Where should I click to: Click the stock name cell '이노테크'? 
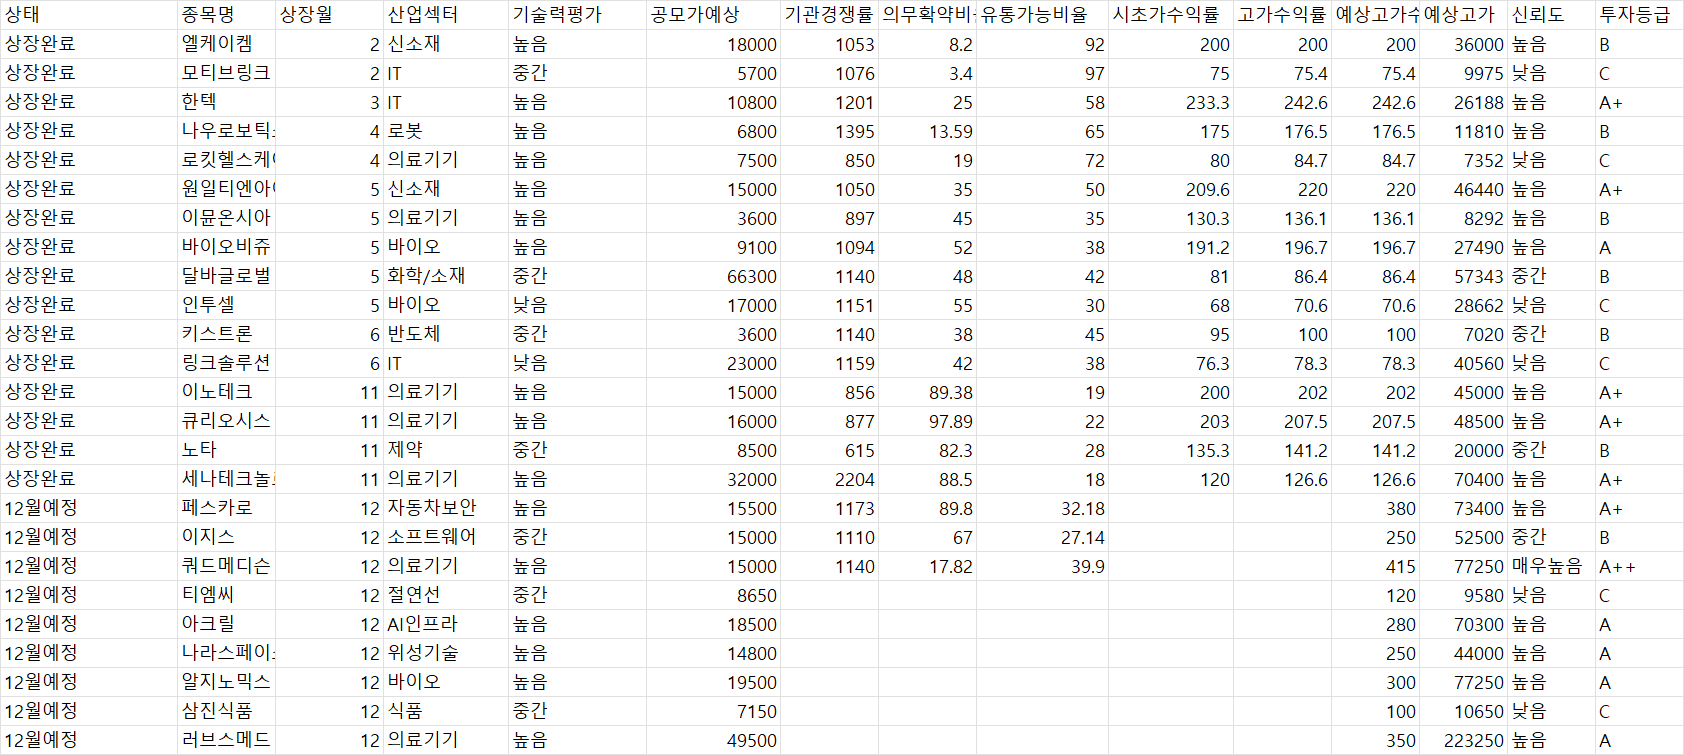click(x=226, y=392)
